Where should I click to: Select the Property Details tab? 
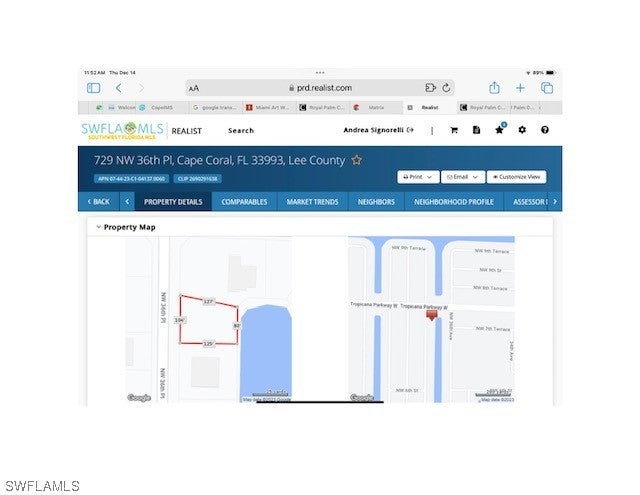[x=173, y=202]
